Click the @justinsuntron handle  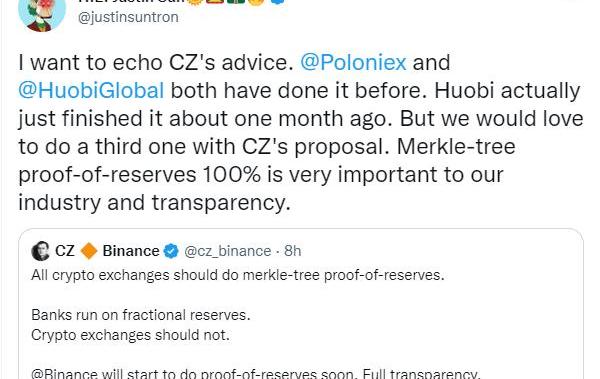pyautogui.click(x=128, y=17)
